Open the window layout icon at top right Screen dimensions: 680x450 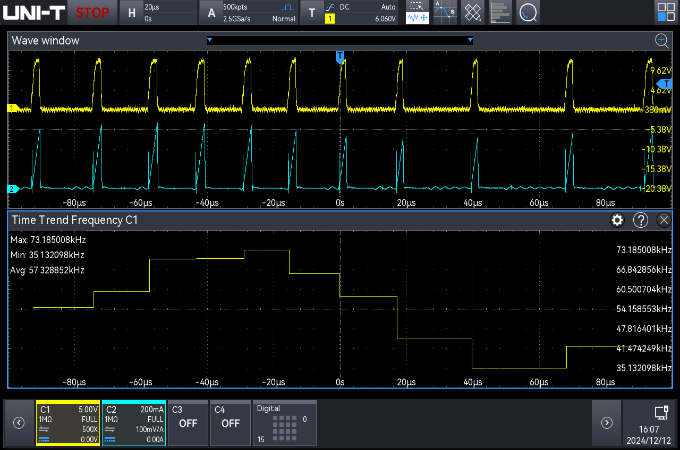click(665, 12)
